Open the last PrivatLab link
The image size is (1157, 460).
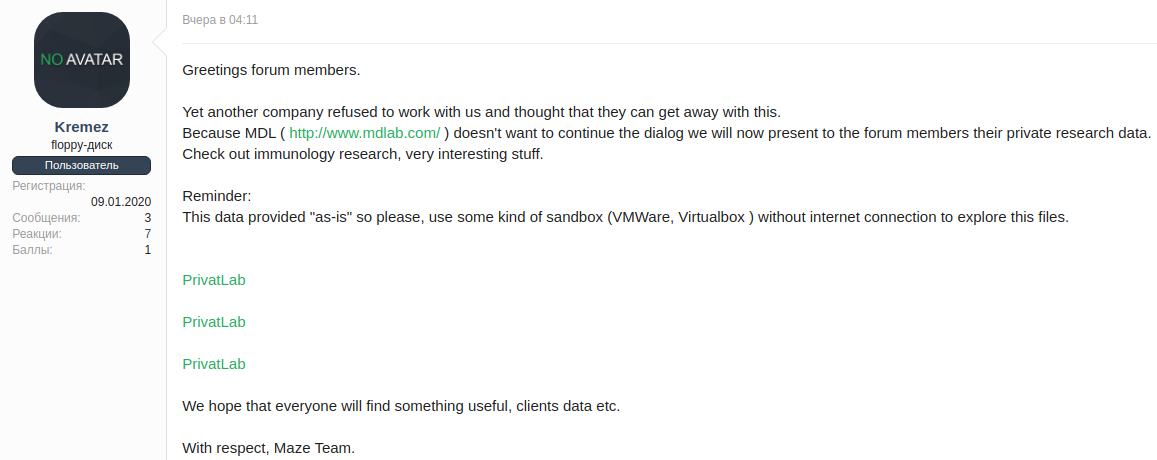click(x=214, y=364)
